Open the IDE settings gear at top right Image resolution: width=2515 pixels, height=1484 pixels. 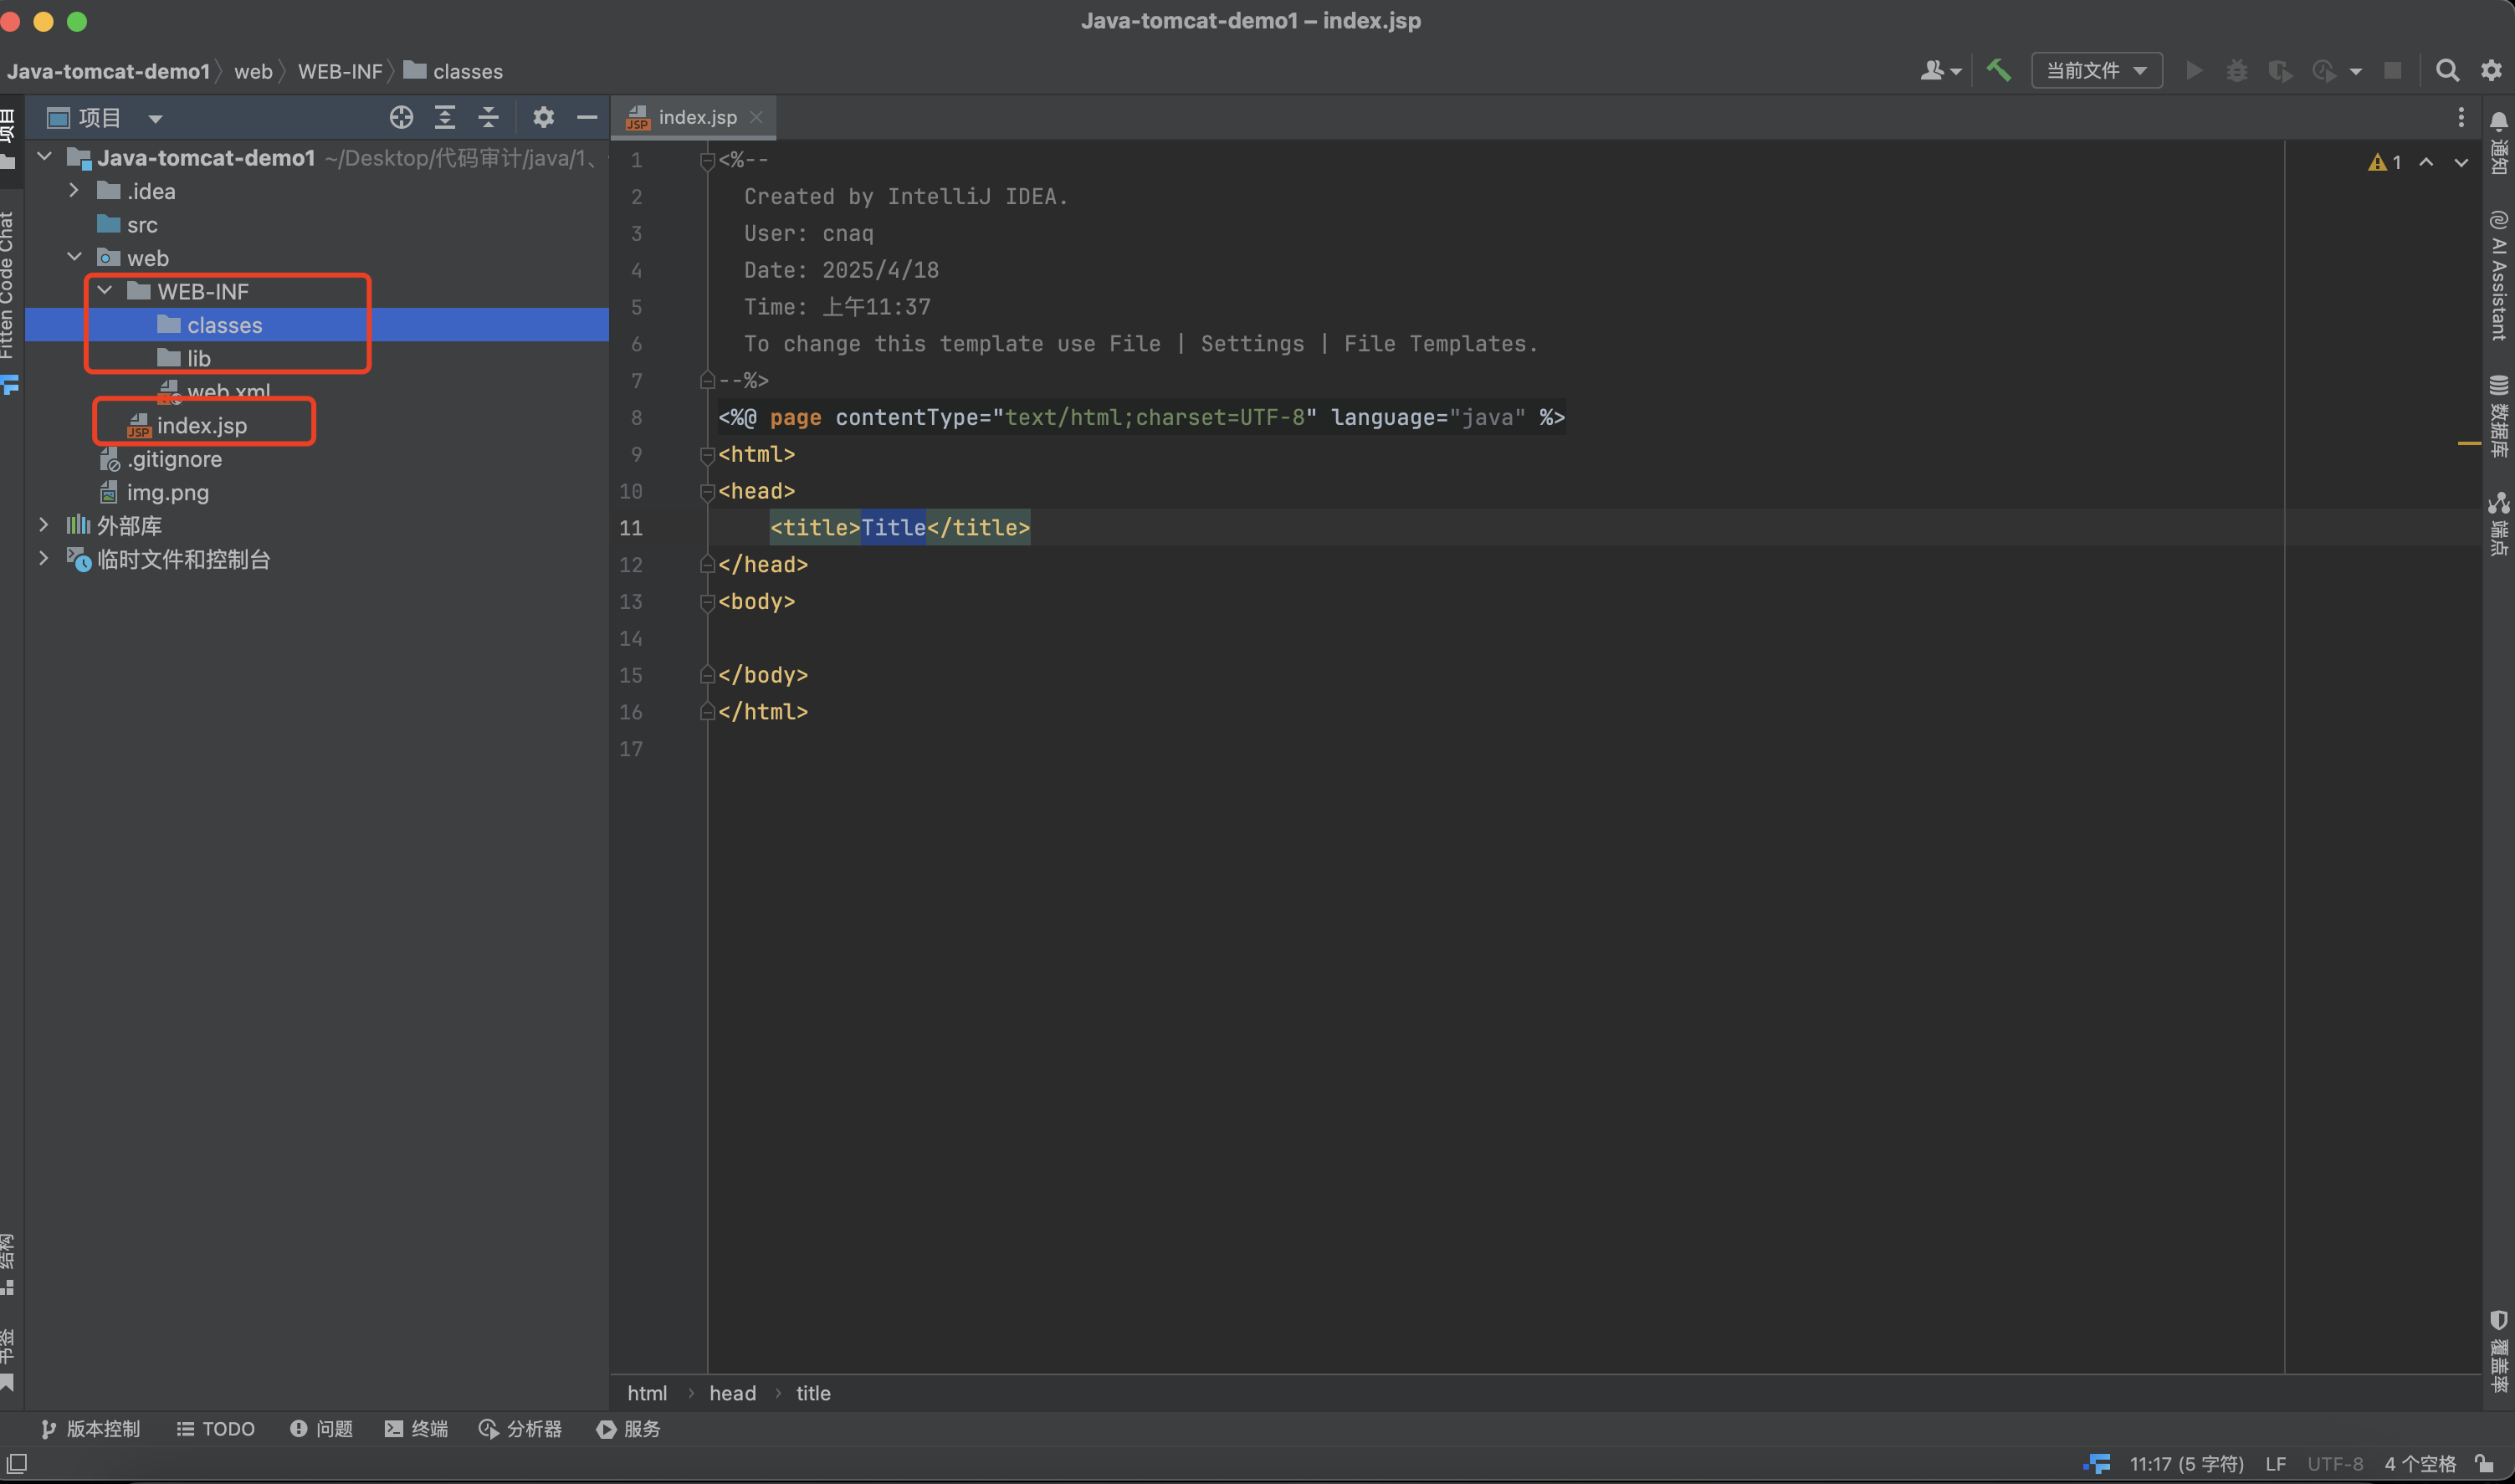[x=2491, y=70]
